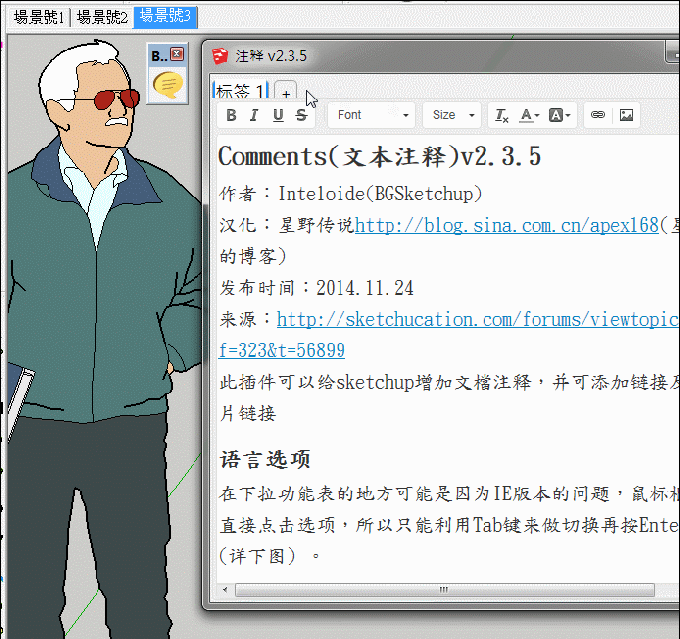Apply strikethrough to text
The height and width of the screenshot is (639, 680).
pyautogui.click(x=301, y=115)
